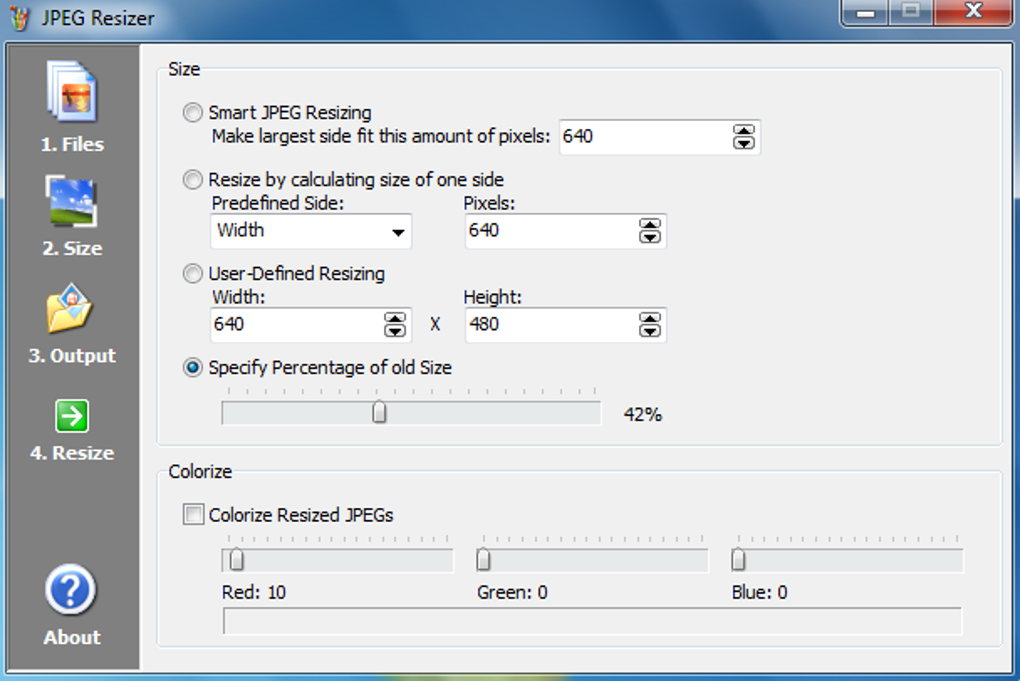Click the User-Defined Width spinner arrows
Screen dimensions: 1020x681
click(x=395, y=325)
